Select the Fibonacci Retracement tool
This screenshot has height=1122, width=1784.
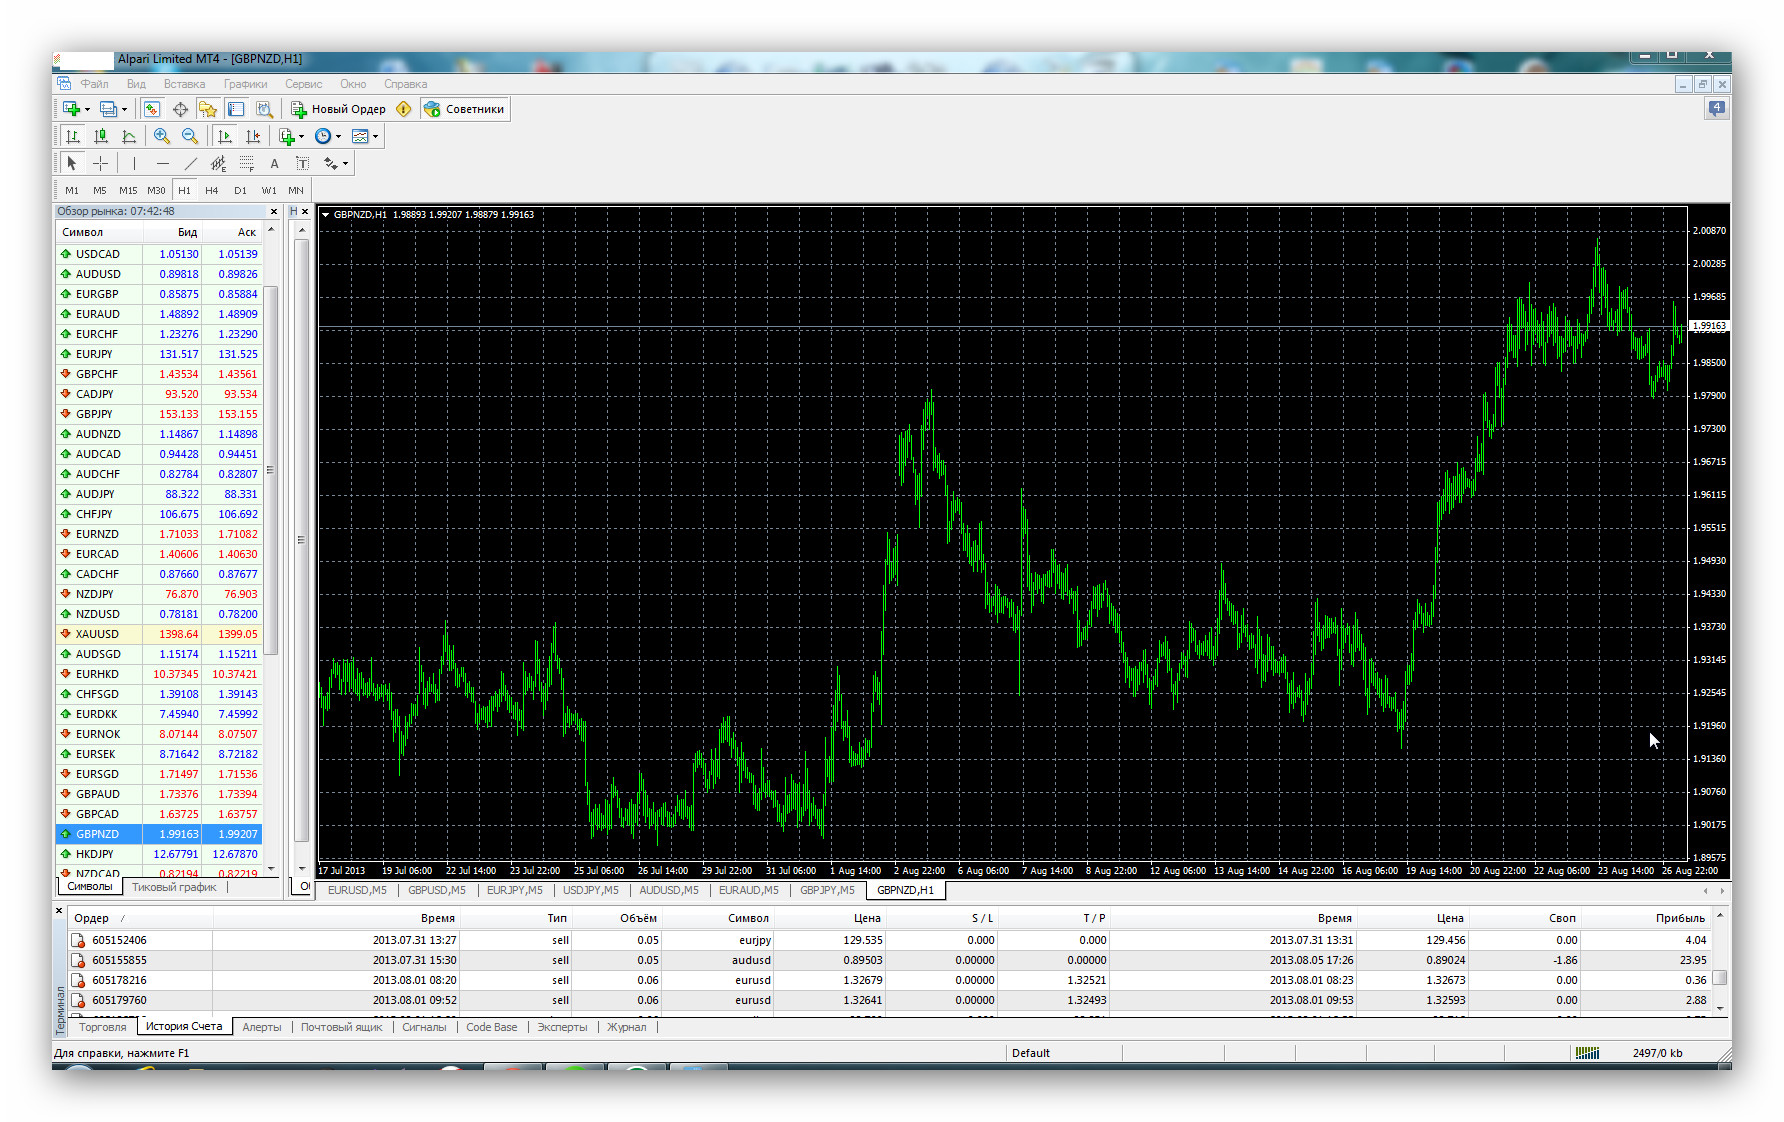point(246,163)
